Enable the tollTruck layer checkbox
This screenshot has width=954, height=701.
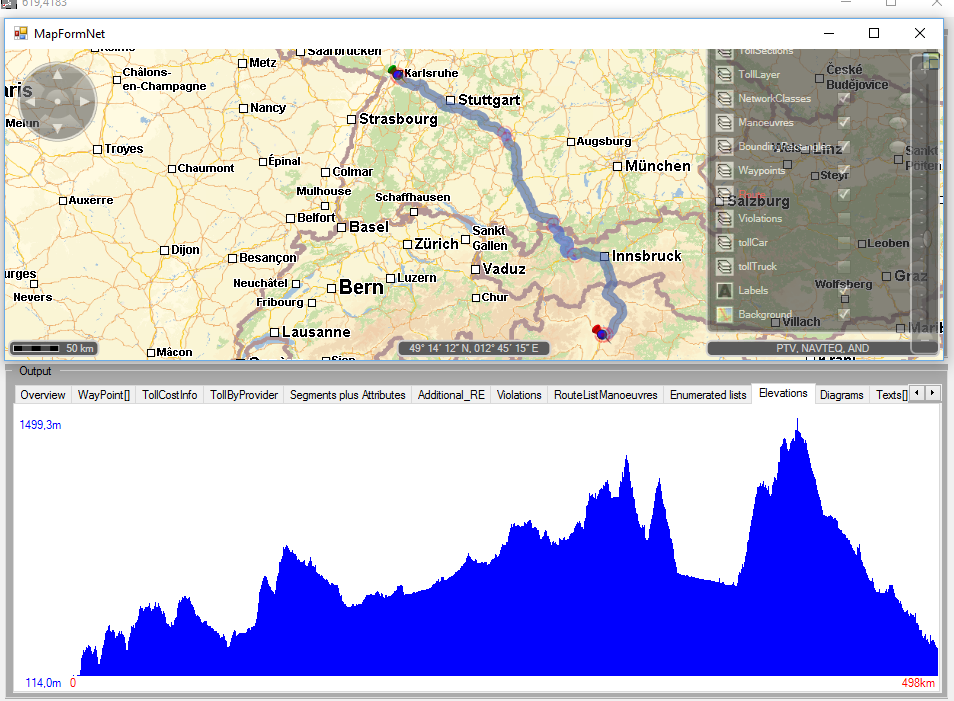pyautogui.click(x=844, y=267)
